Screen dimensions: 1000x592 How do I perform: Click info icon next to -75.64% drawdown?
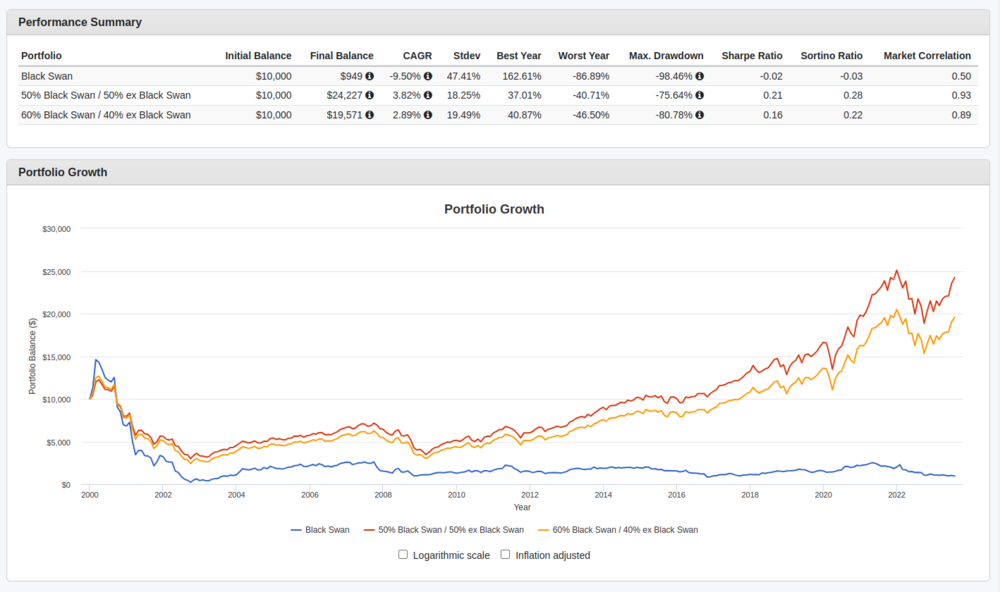tap(699, 95)
